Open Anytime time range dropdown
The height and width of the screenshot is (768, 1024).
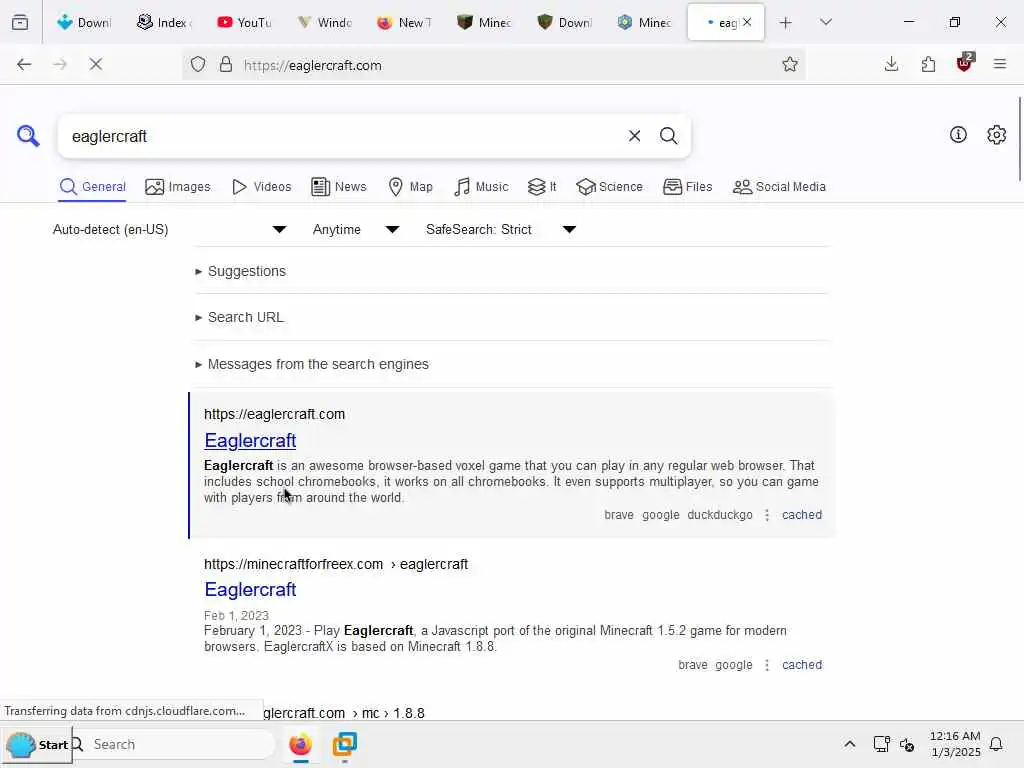coord(356,229)
